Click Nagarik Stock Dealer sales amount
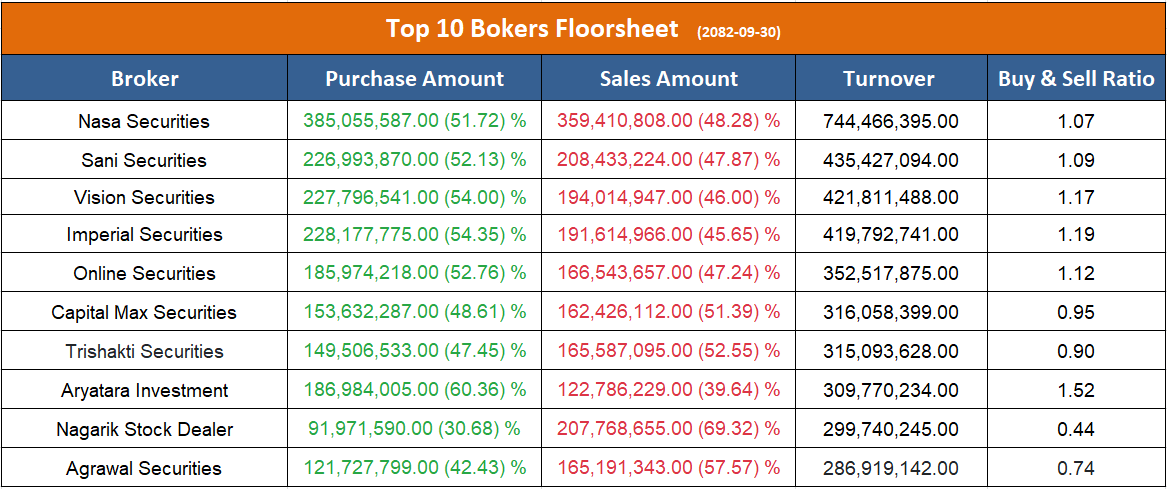1167x489 pixels. click(x=668, y=429)
